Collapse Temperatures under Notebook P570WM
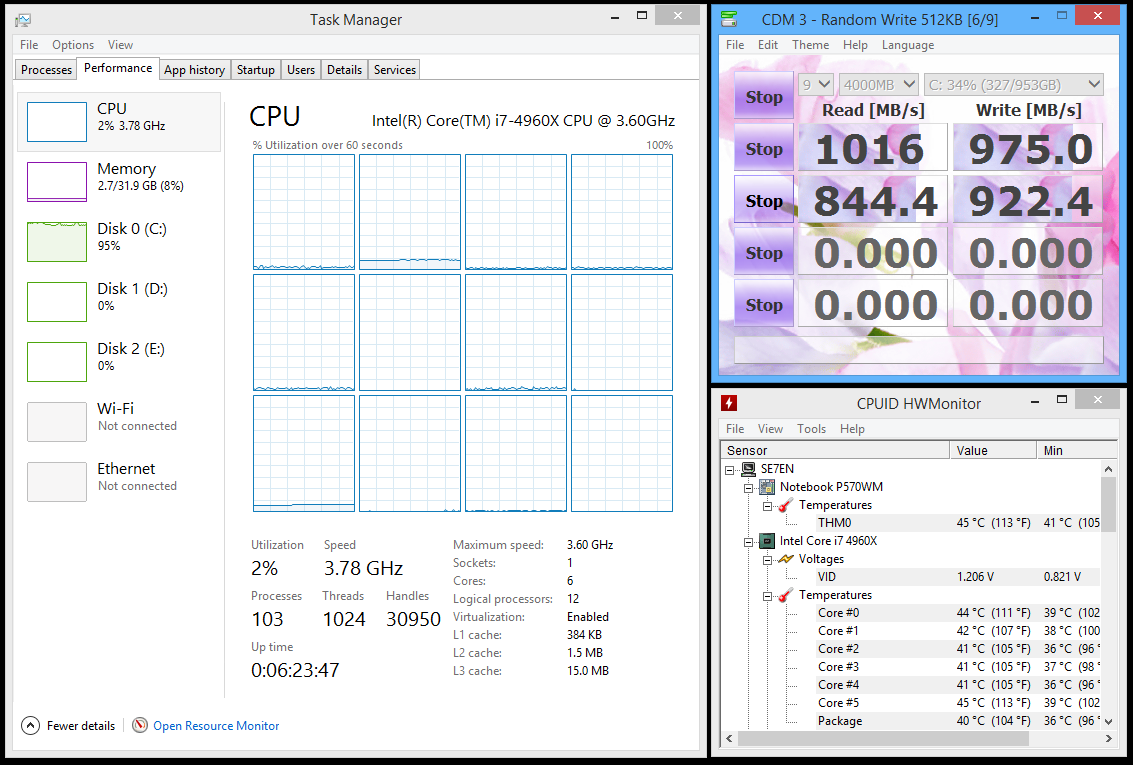The width and height of the screenshot is (1133, 765). tap(767, 506)
